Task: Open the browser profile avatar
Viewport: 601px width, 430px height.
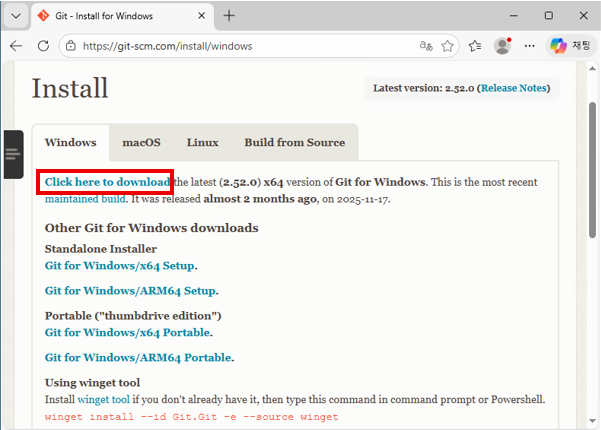Action: pyautogui.click(x=503, y=46)
